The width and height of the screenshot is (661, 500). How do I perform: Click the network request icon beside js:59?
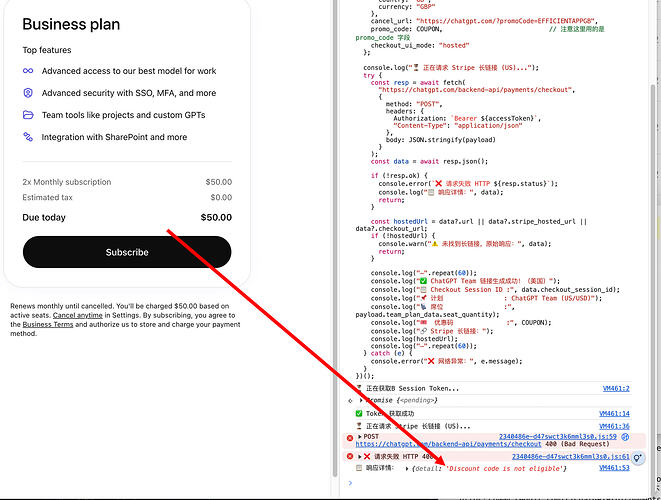[x=625, y=437]
